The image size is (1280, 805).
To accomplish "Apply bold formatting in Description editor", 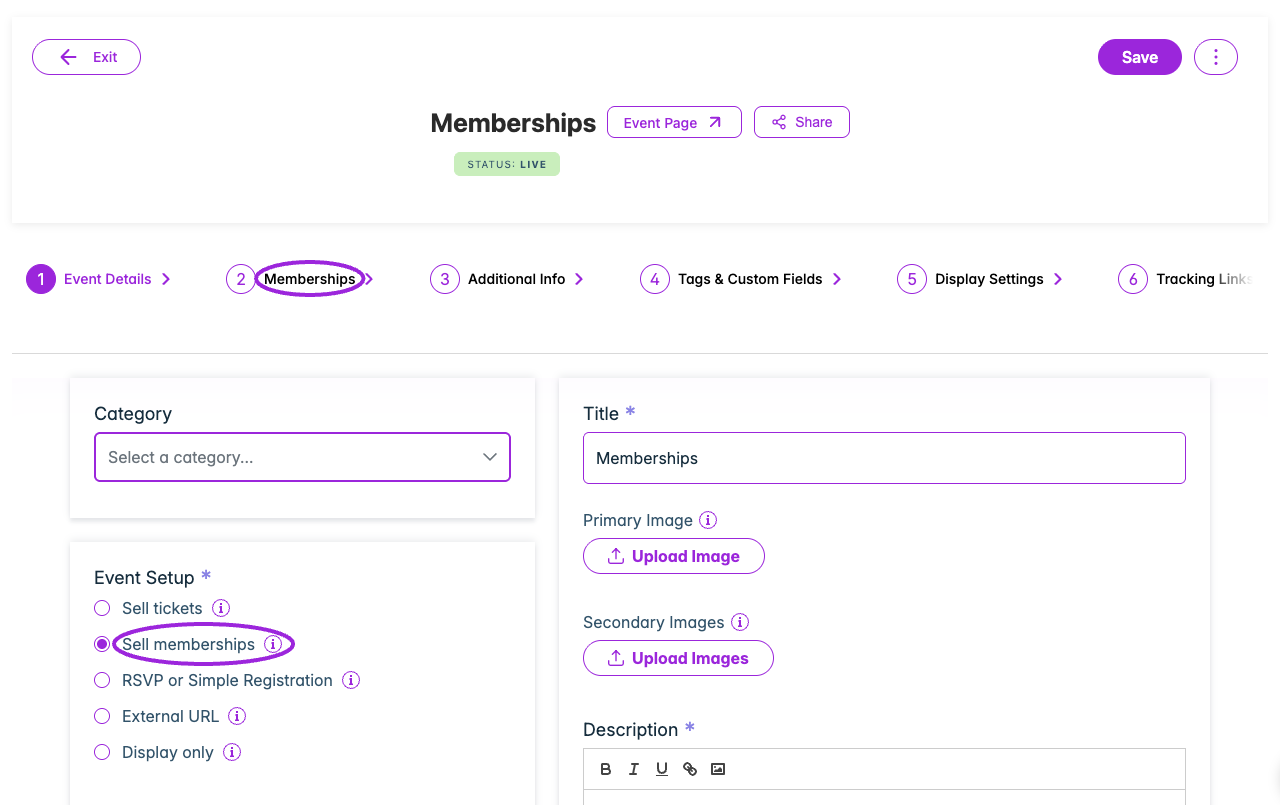I will 606,769.
